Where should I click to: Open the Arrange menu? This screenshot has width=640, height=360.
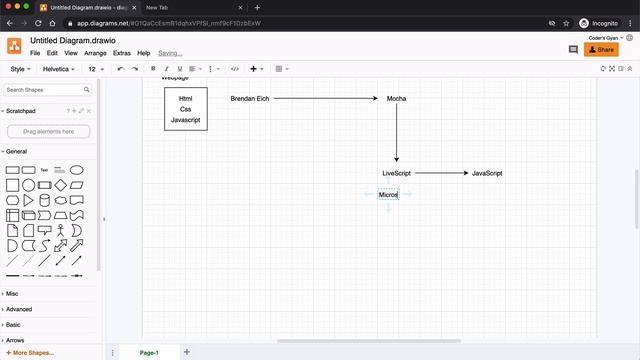(x=95, y=53)
